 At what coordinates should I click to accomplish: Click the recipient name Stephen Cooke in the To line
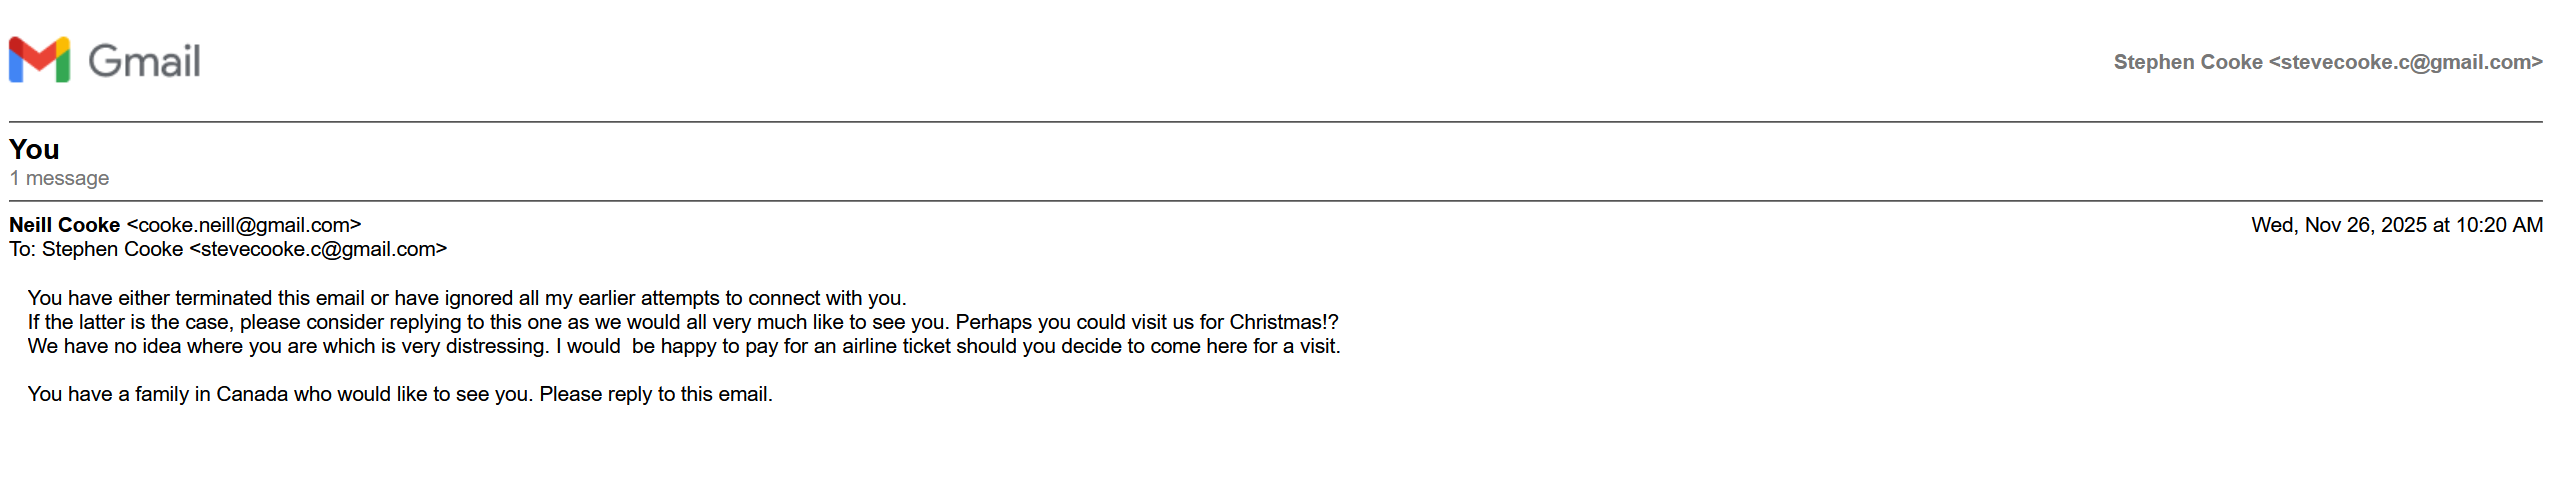click(x=112, y=249)
